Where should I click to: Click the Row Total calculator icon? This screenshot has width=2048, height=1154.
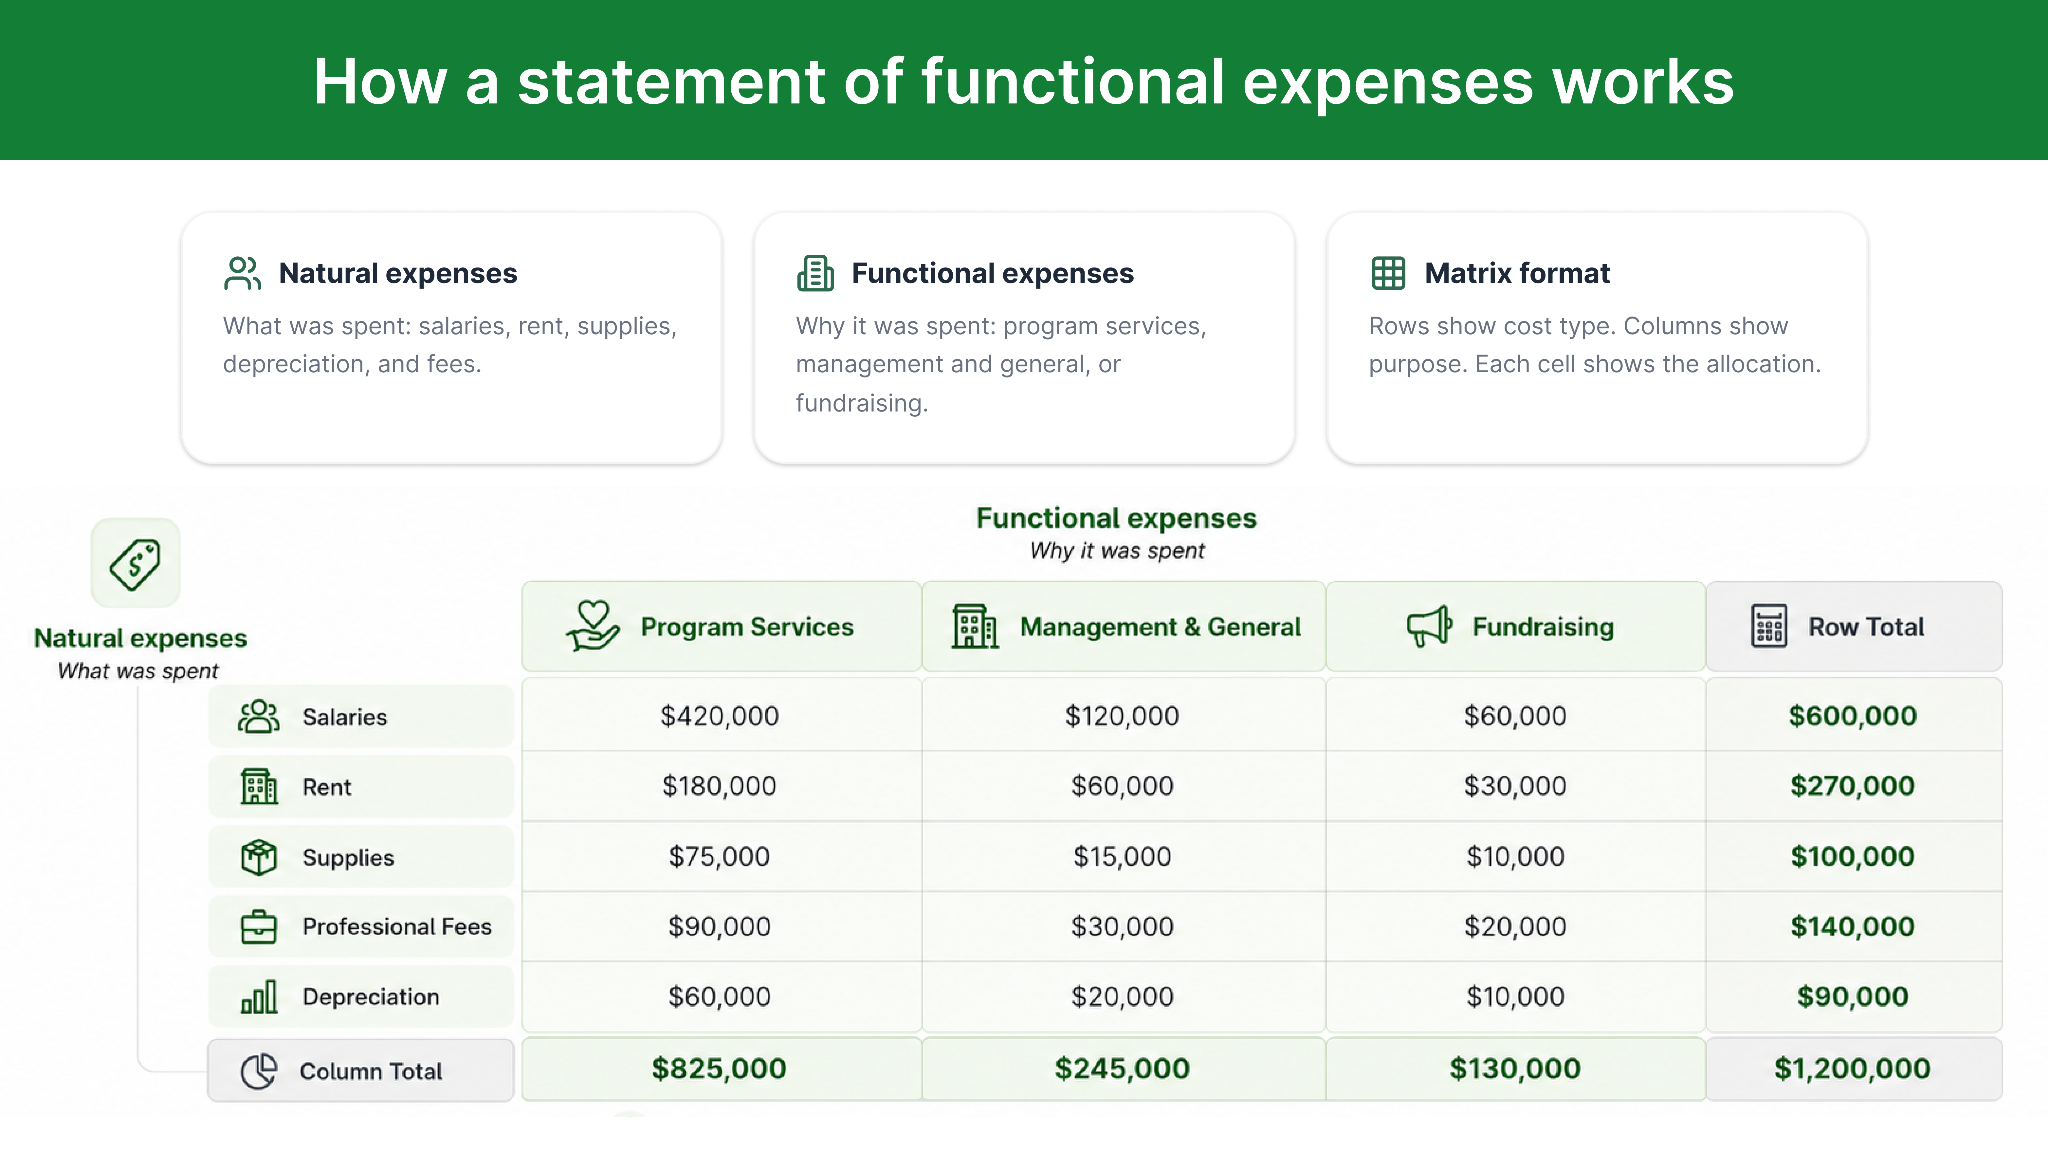click(x=1769, y=626)
